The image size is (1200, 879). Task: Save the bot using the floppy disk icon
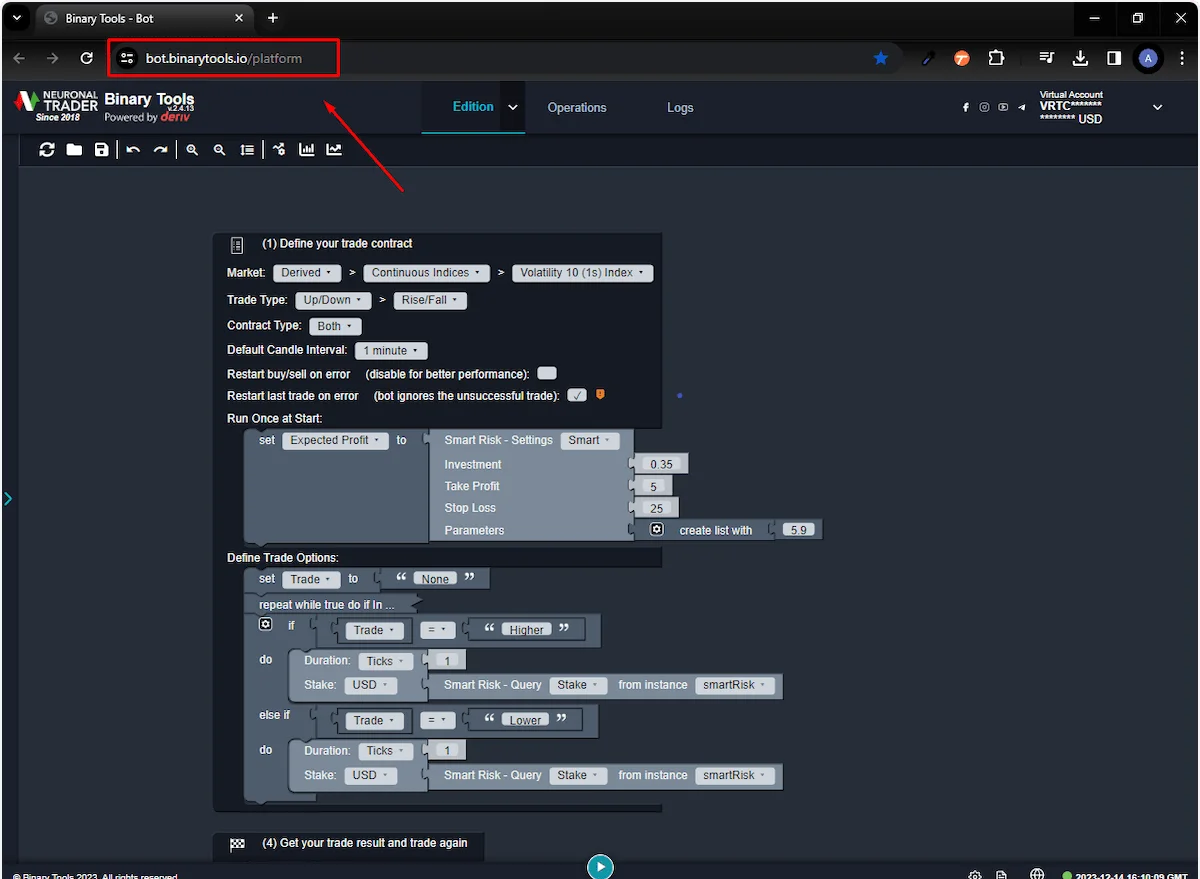[x=101, y=150]
